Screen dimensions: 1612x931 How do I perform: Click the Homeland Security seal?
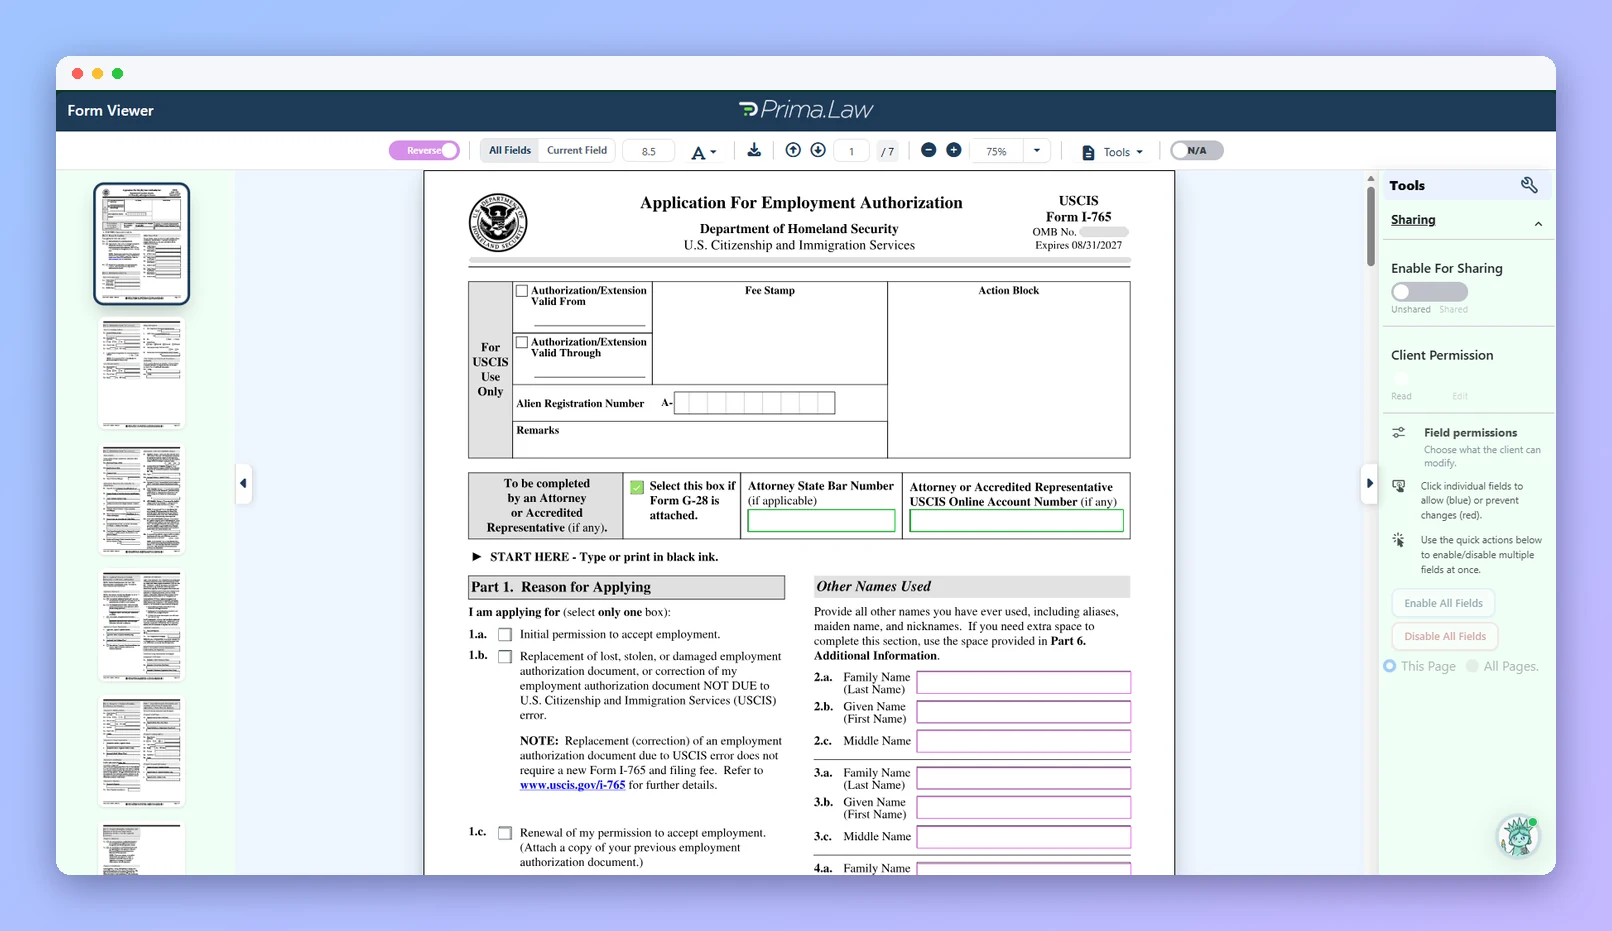pyautogui.click(x=498, y=222)
